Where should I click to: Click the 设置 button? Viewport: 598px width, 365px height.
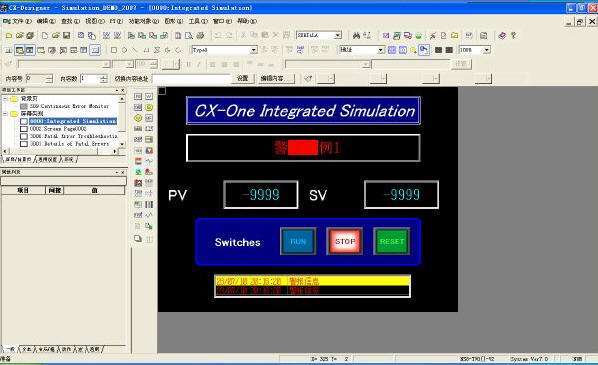click(x=243, y=79)
